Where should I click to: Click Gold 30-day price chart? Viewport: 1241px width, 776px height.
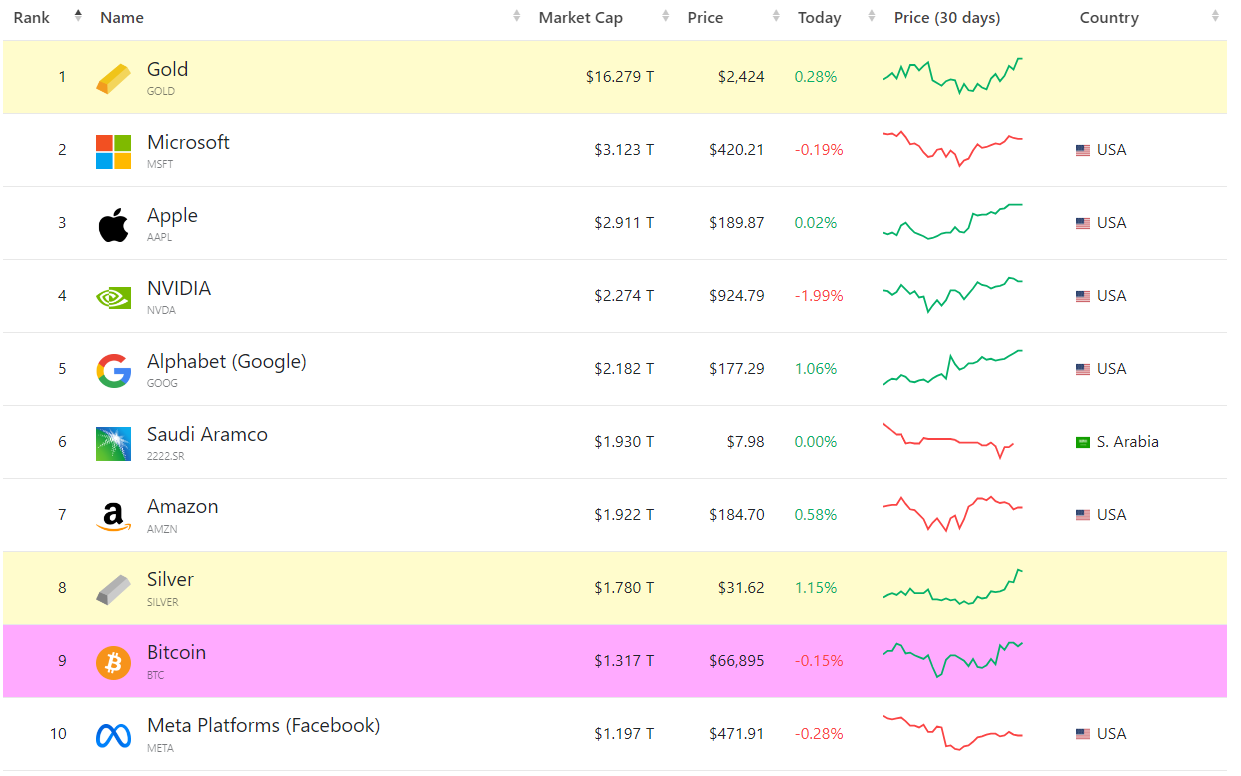pyautogui.click(x=952, y=76)
